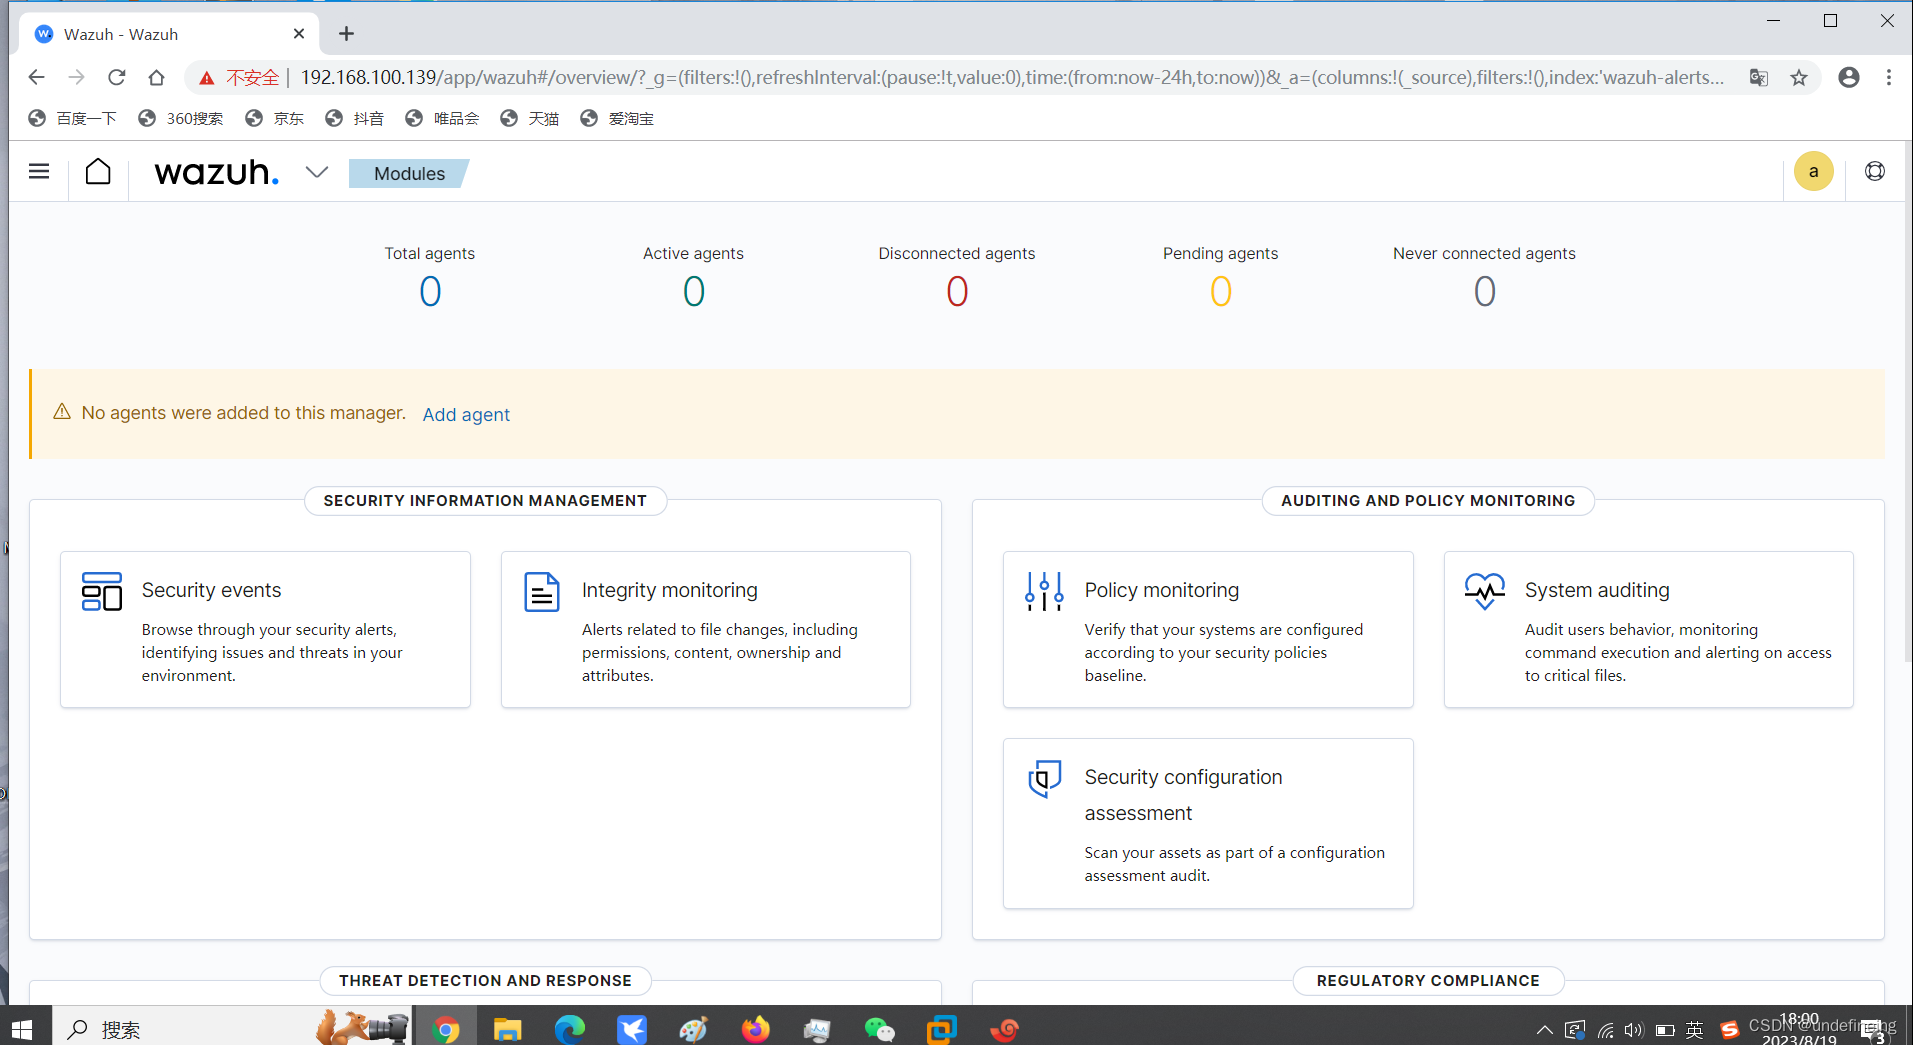Click the Total agents count
Image resolution: width=1913 pixels, height=1045 pixels.
pyautogui.click(x=430, y=292)
